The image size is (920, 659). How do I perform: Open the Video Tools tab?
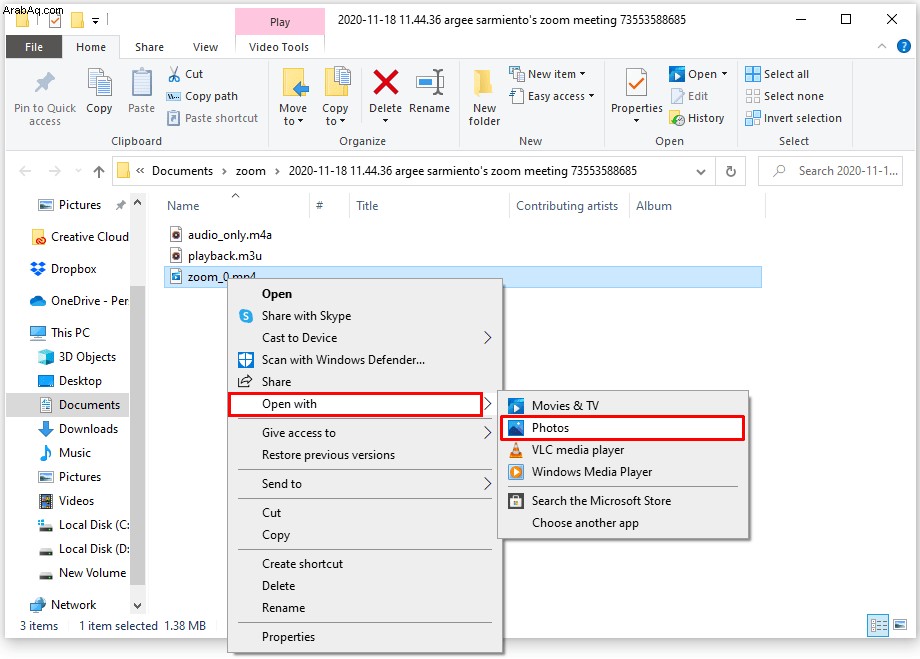[279, 47]
